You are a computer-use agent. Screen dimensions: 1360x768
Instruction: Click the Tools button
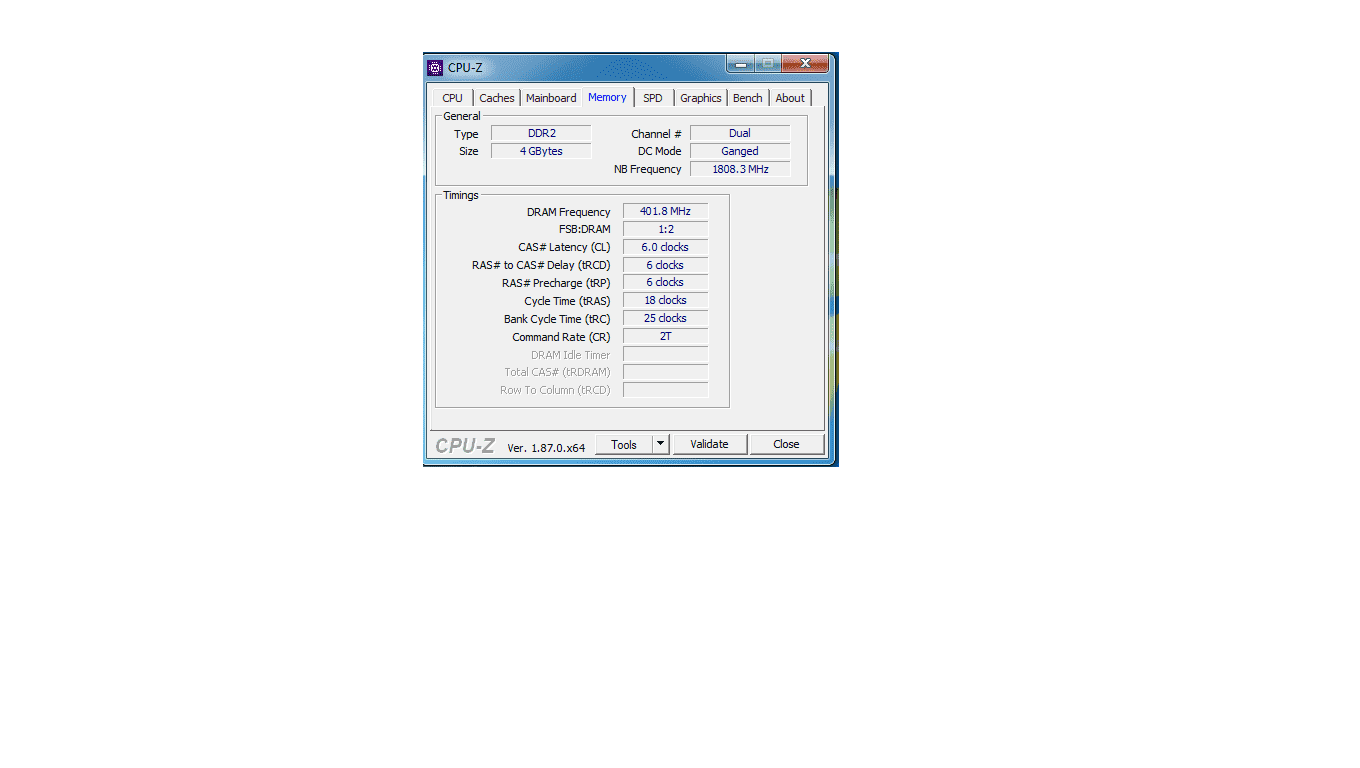[x=624, y=445]
